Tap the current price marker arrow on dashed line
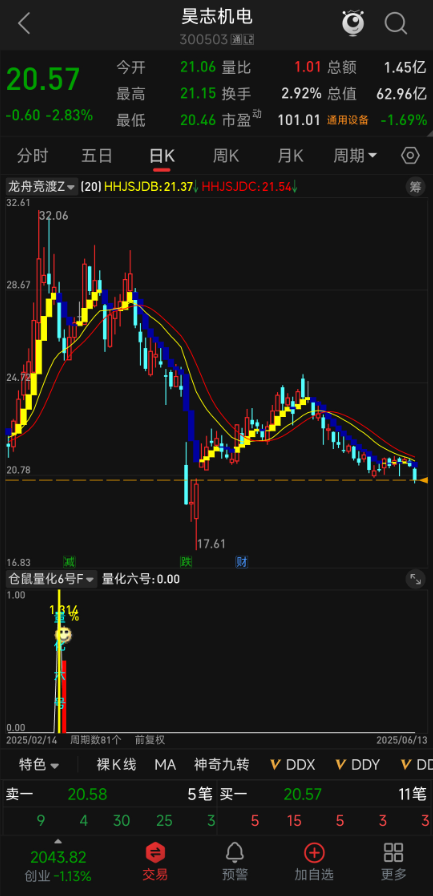The width and height of the screenshot is (433, 896). click(x=423, y=481)
